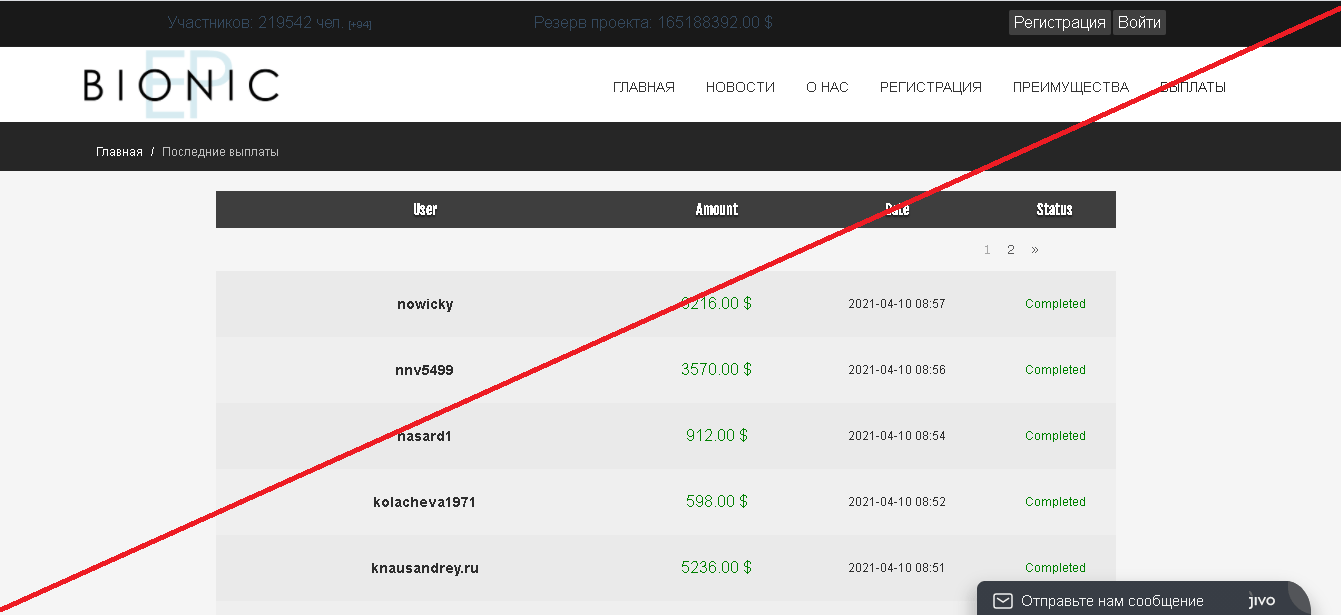Open the РЕГИСТРАЦИЯ navigation item
Screen dimensions: 1341x615
[931, 87]
